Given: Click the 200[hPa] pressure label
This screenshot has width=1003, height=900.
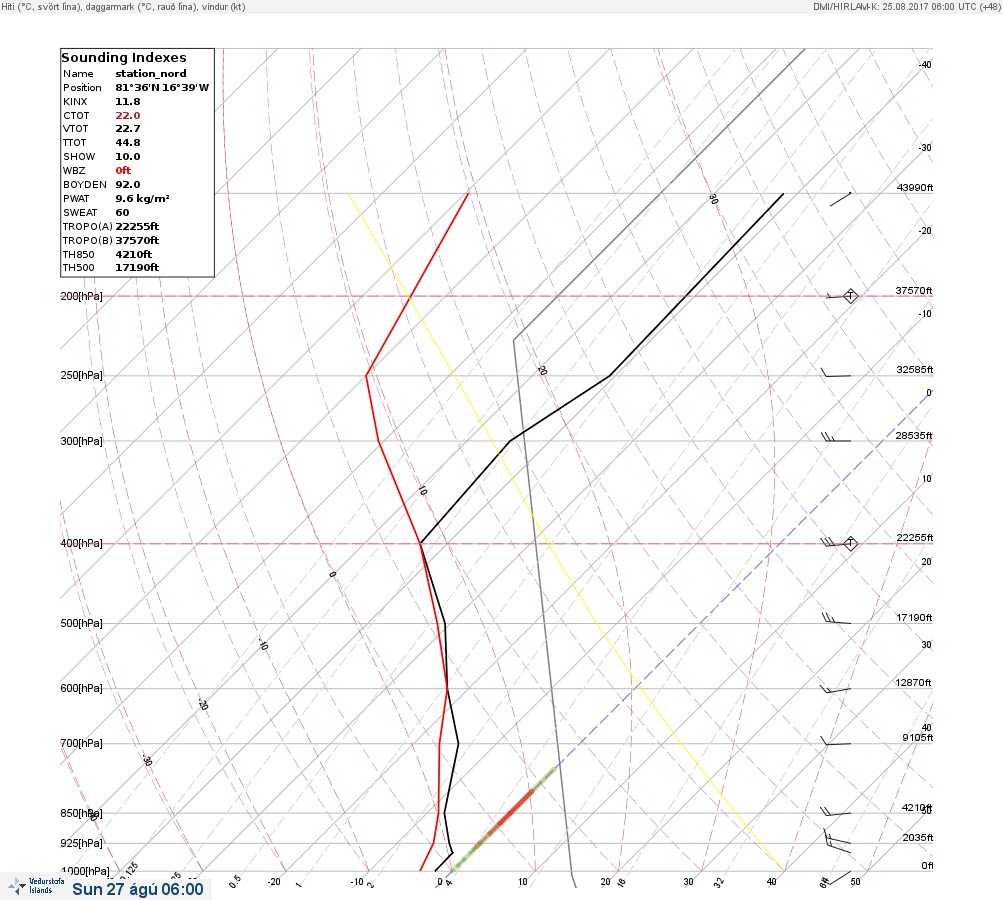Looking at the screenshot, I should (x=81, y=296).
